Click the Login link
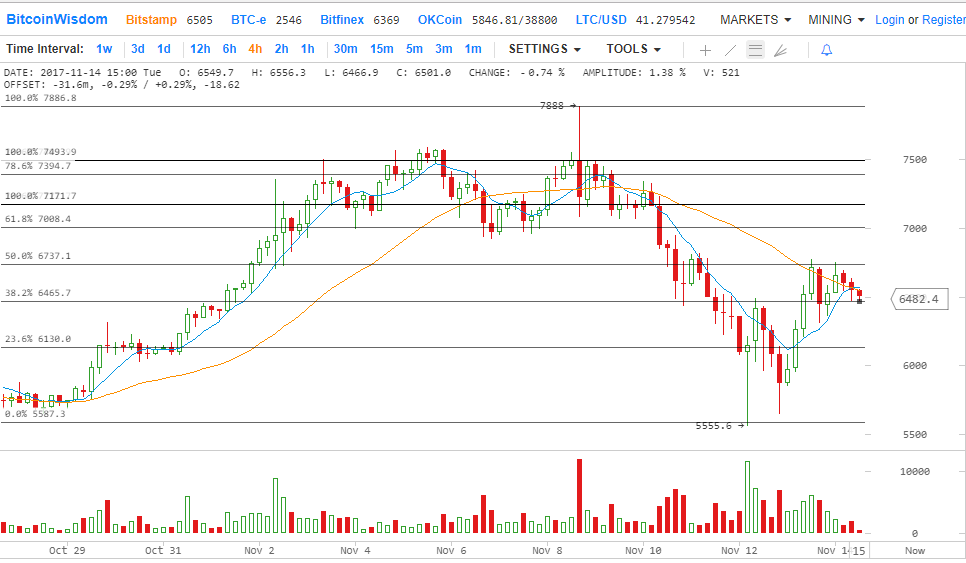 point(889,20)
